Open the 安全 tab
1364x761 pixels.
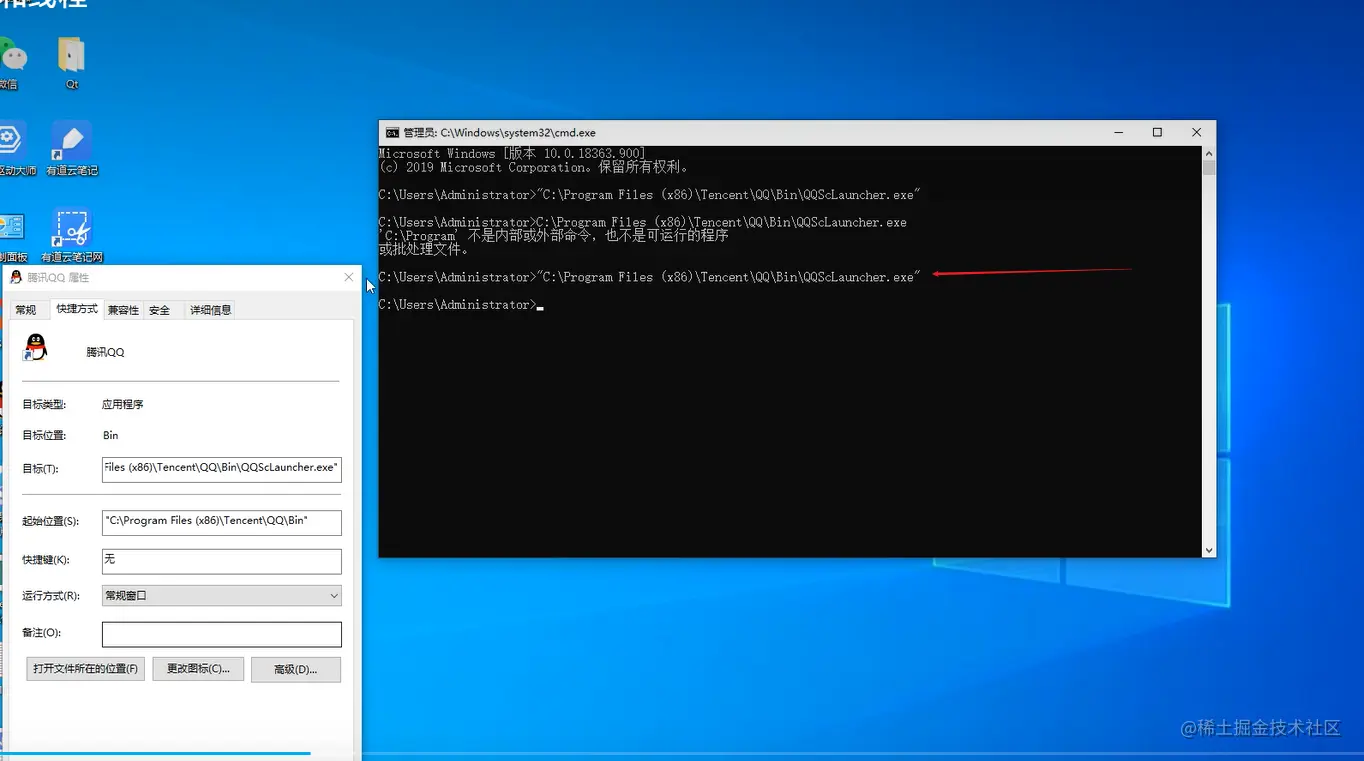pos(160,310)
